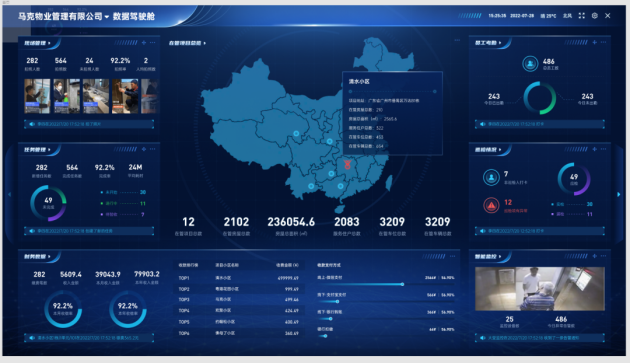The height and width of the screenshot is (363, 630).
Task: Click the person icon beside the number 7
Action: point(491,177)
